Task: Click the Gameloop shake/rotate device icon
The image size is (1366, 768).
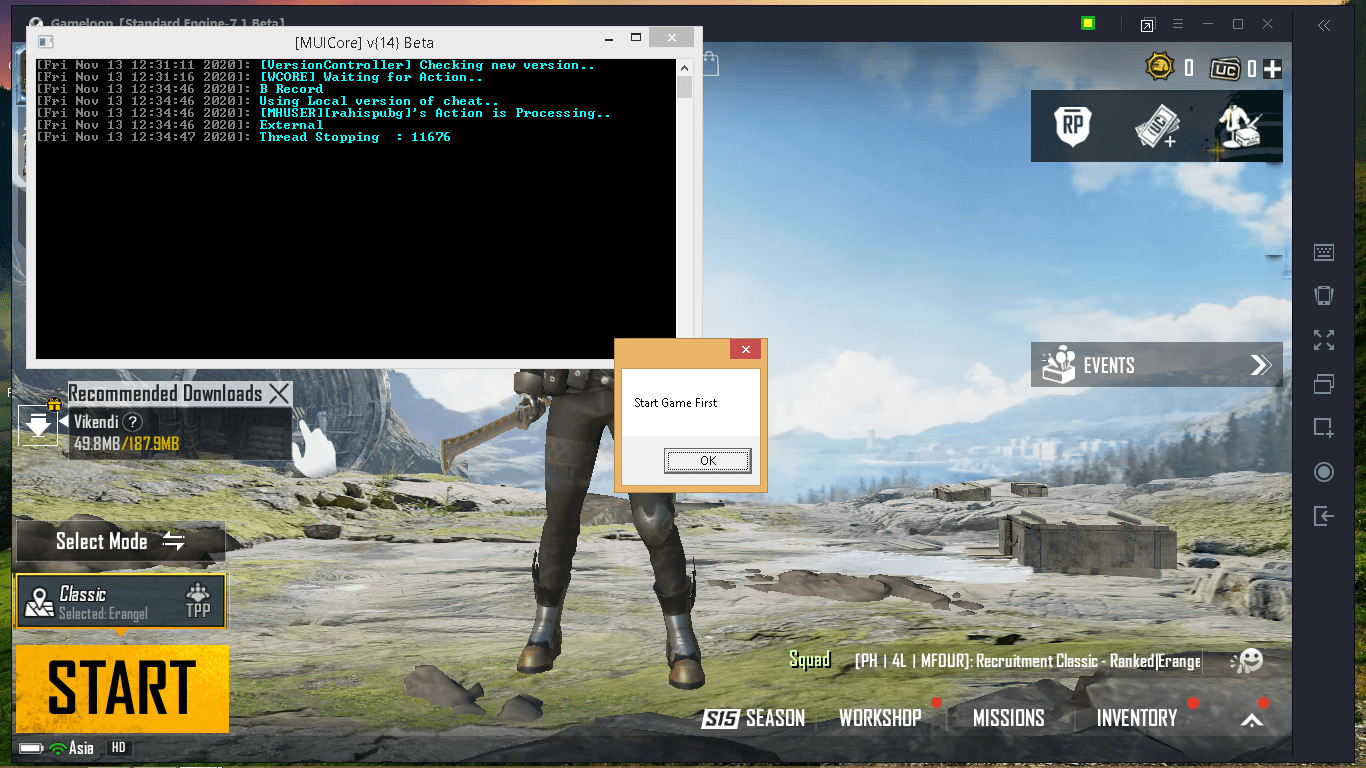Action: tap(1324, 295)
